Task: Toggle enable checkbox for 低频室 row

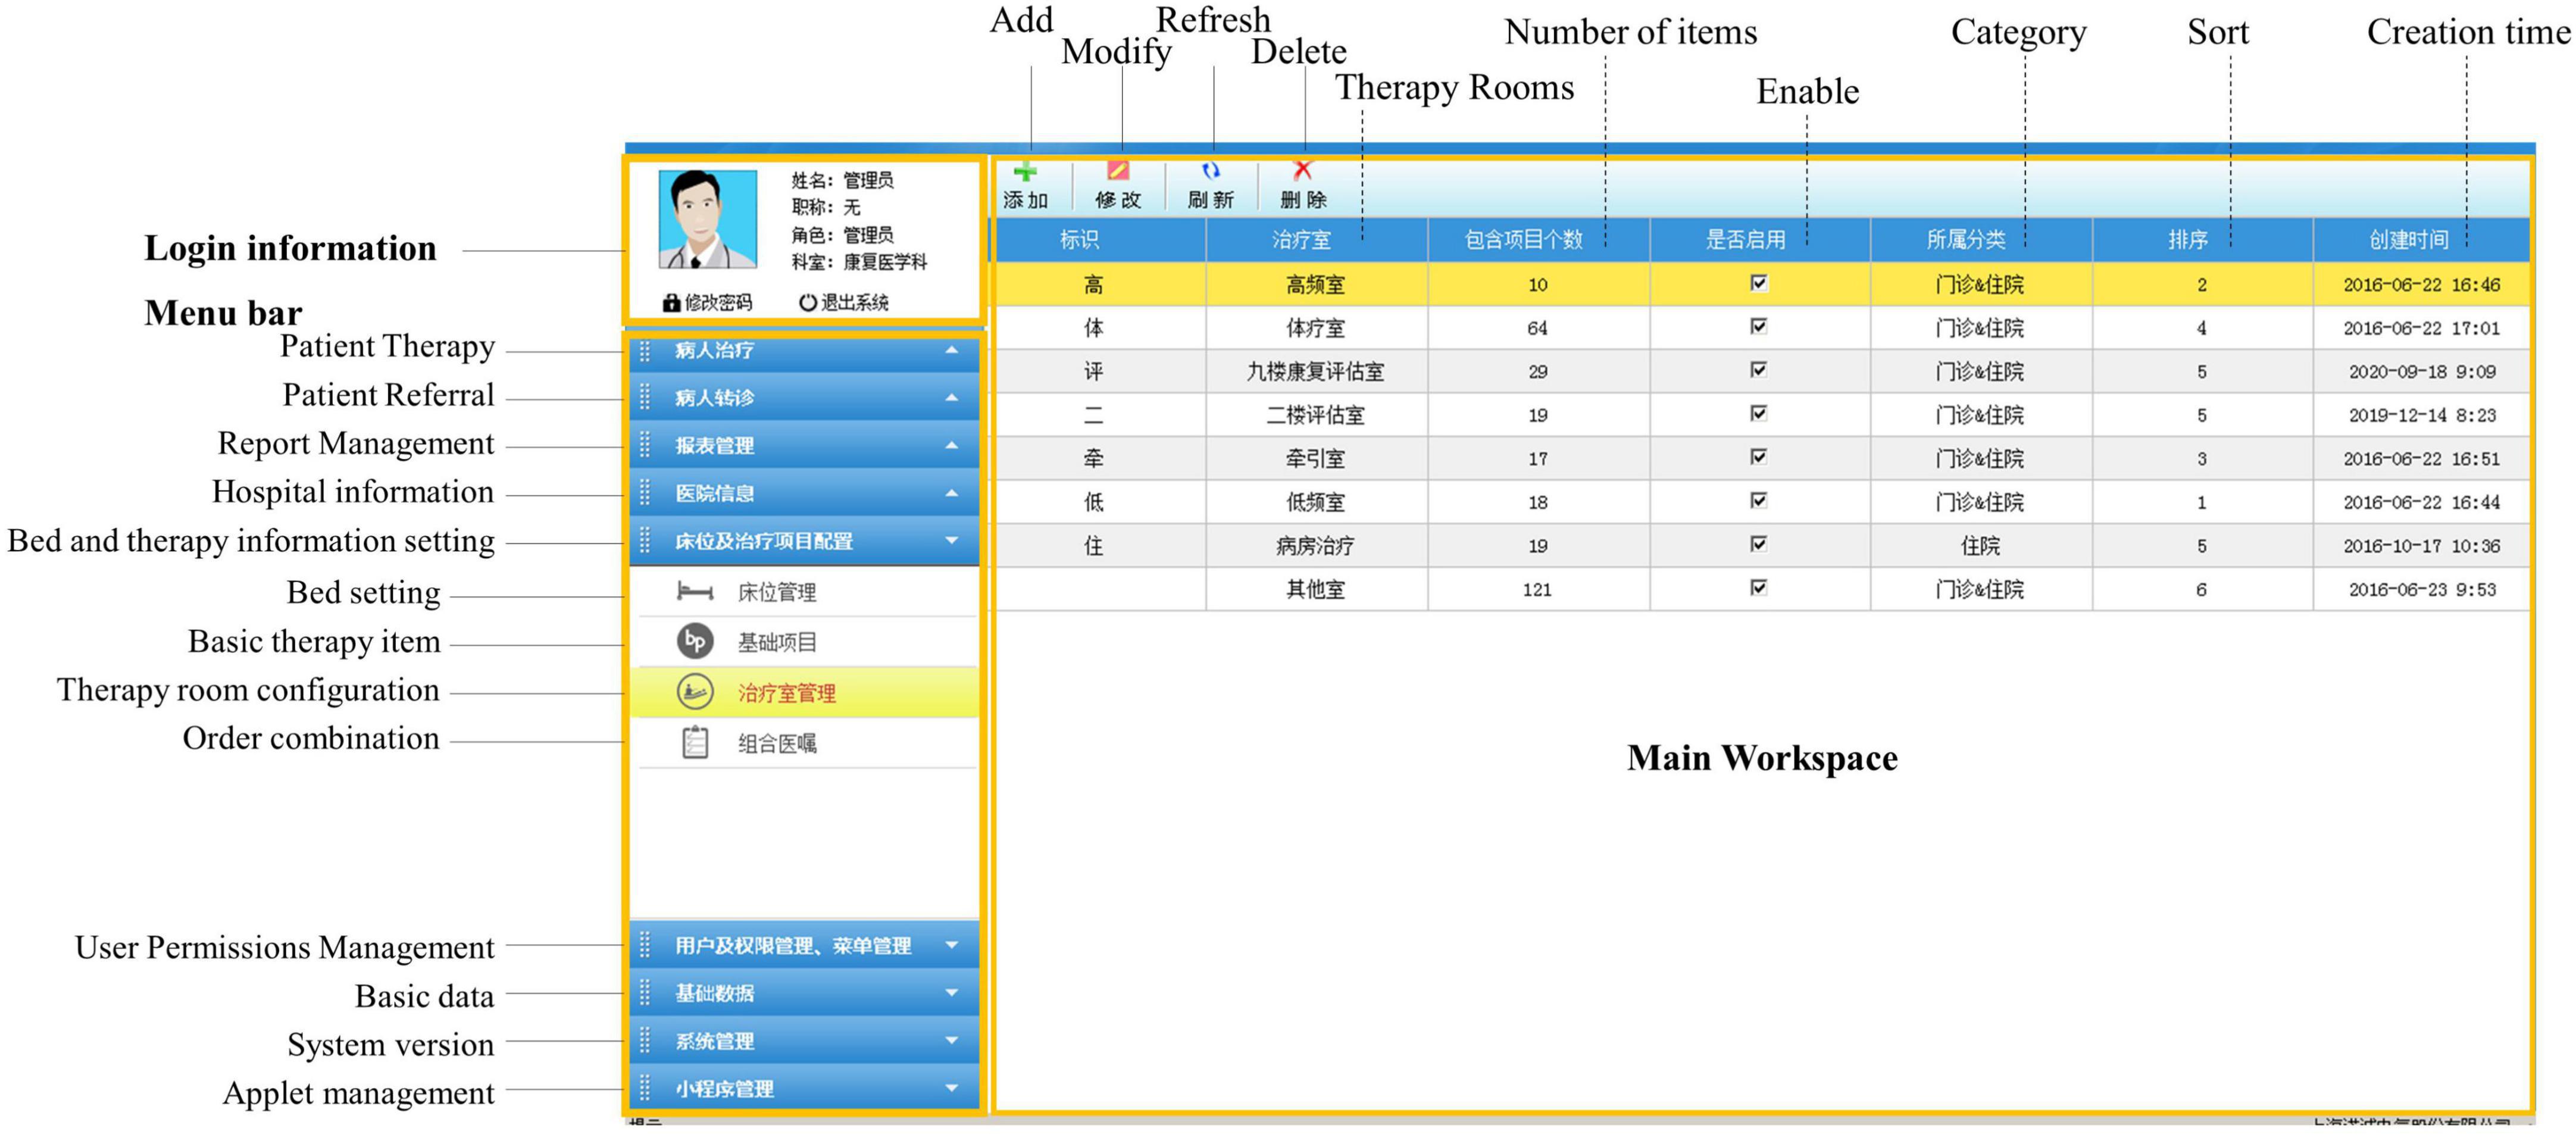Action: 1759,500
